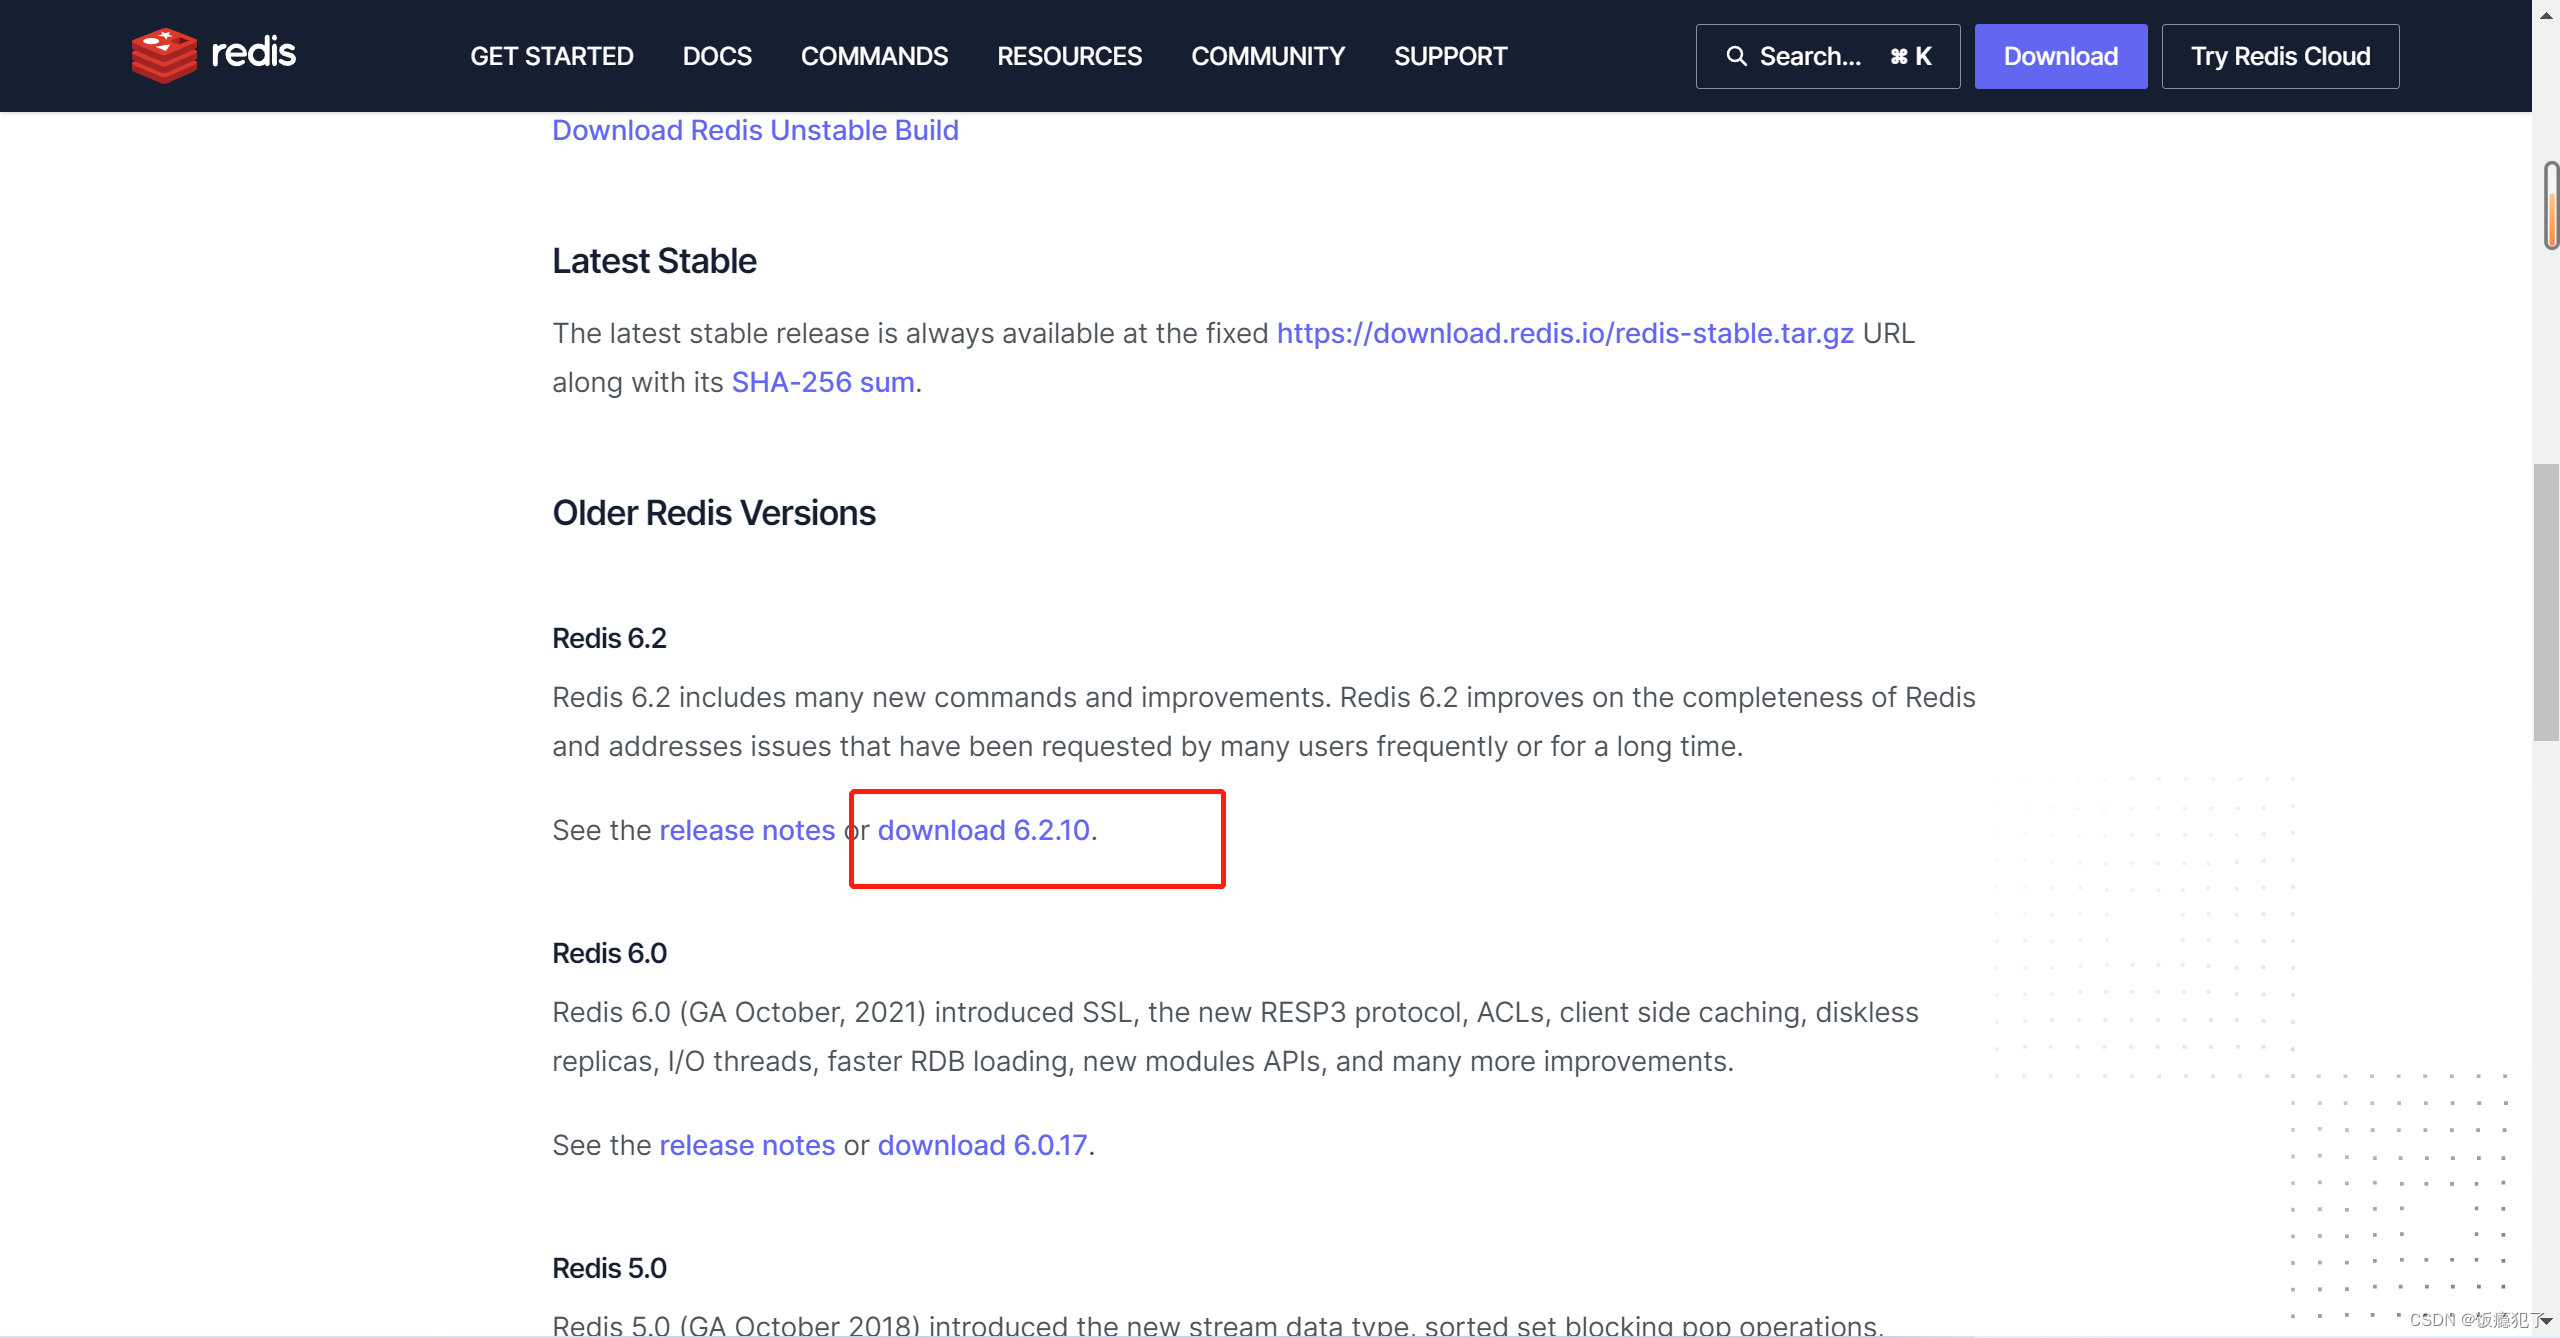
Task: Open the RESOURCES menu
Action: (x=1068, y=56)
